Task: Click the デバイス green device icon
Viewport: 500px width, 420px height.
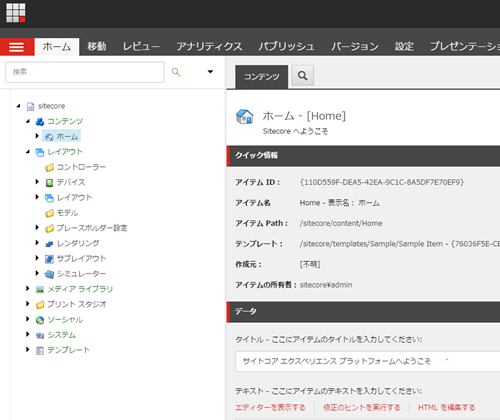Action: tap(49, 183)
